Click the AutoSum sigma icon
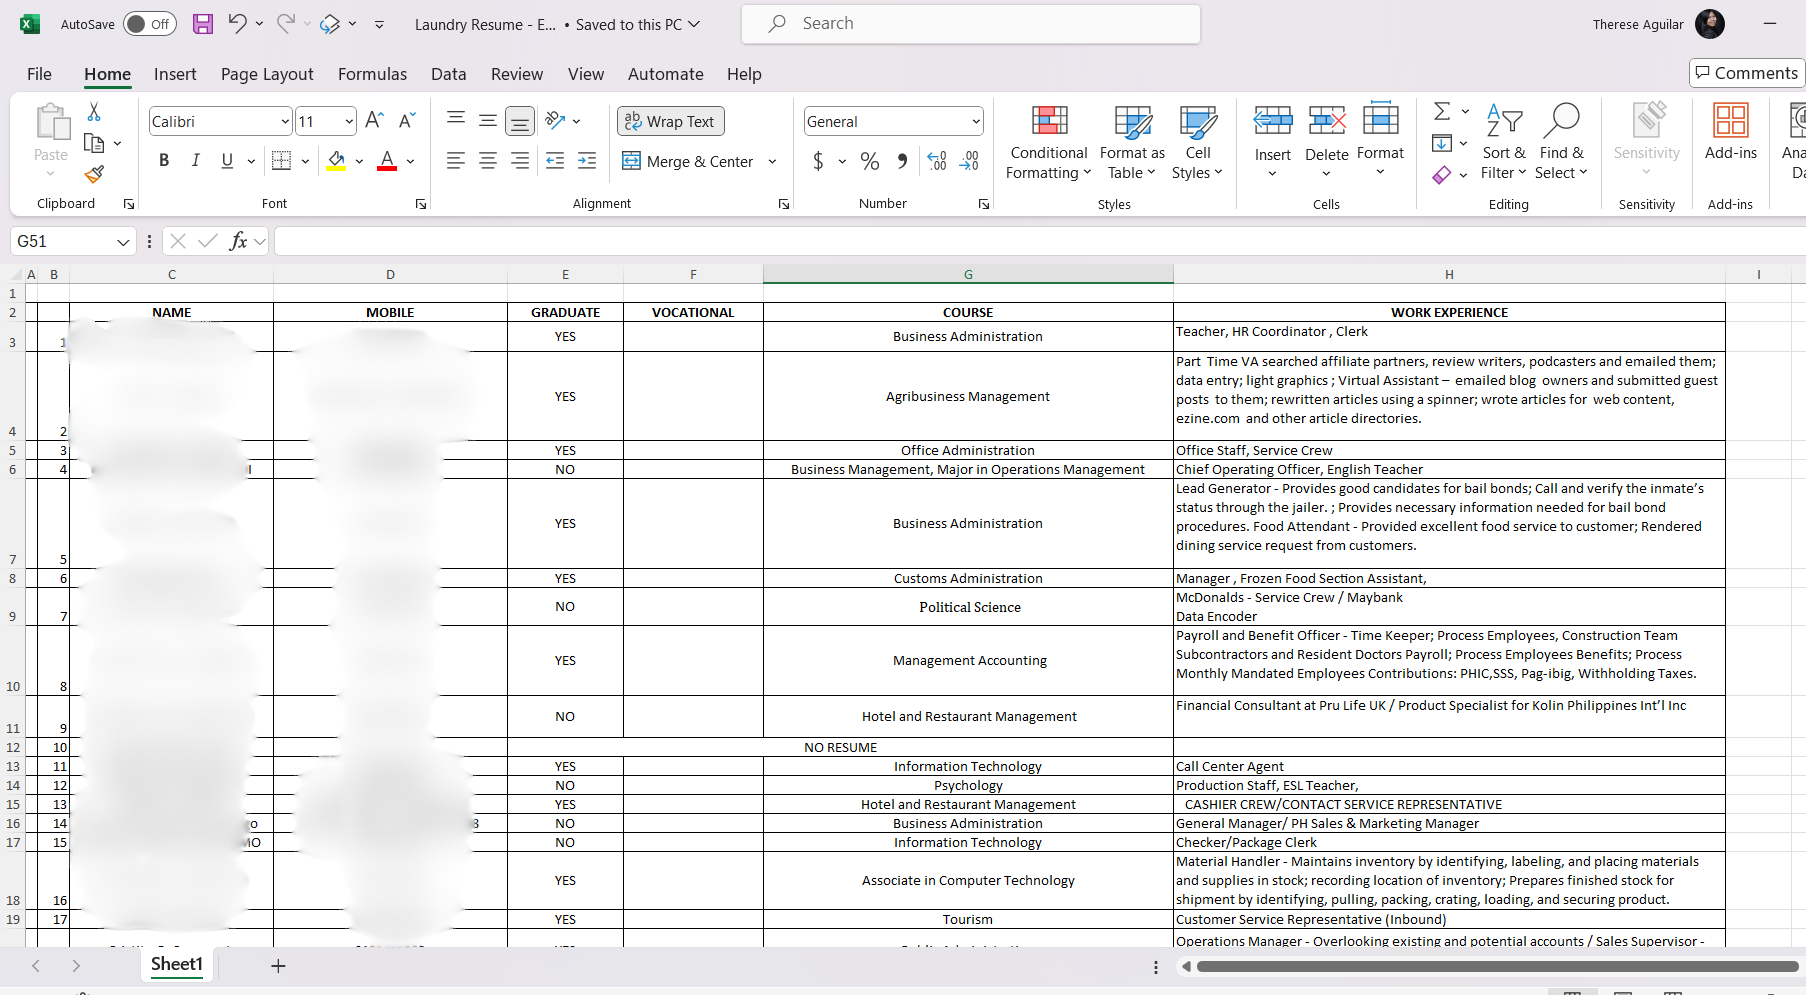This screenshot has height=995, width=1806. (x=1442, y=111)
